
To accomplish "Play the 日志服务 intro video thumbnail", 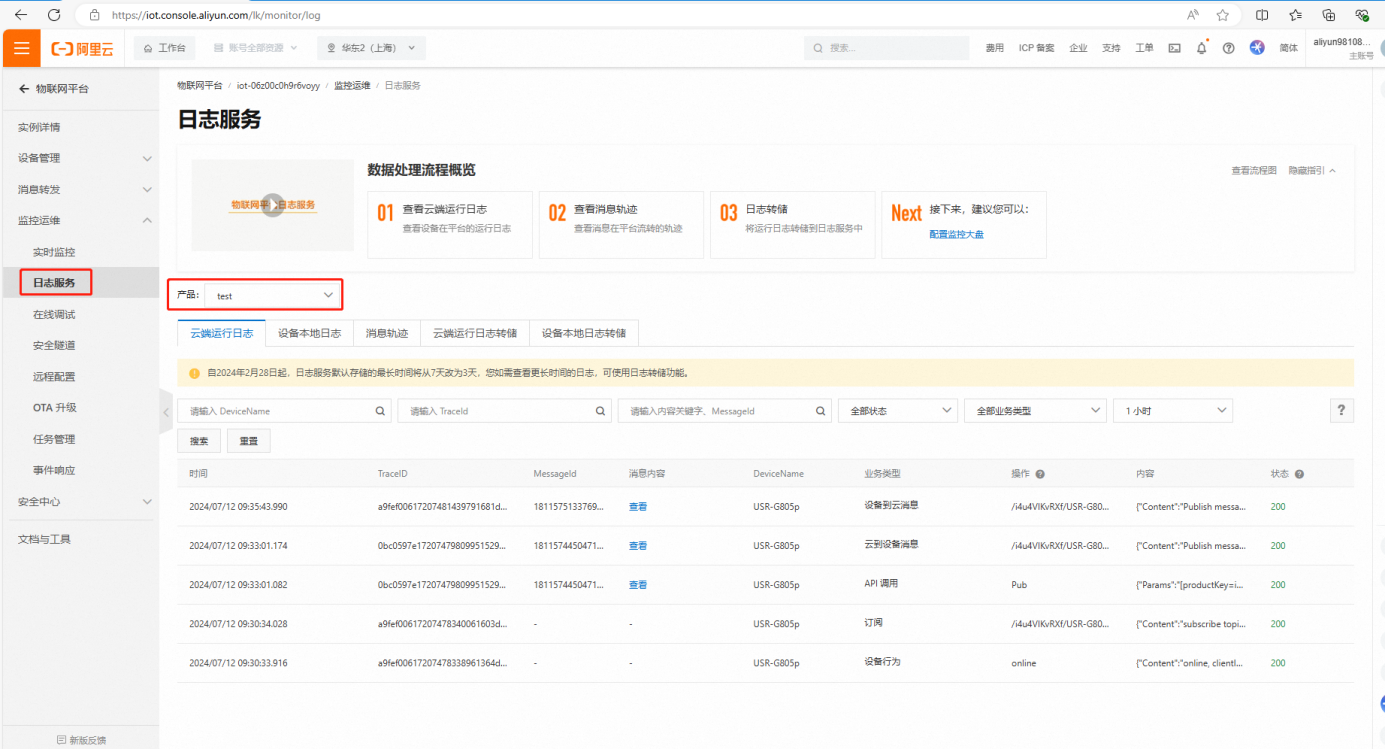I will pos(272,204).
